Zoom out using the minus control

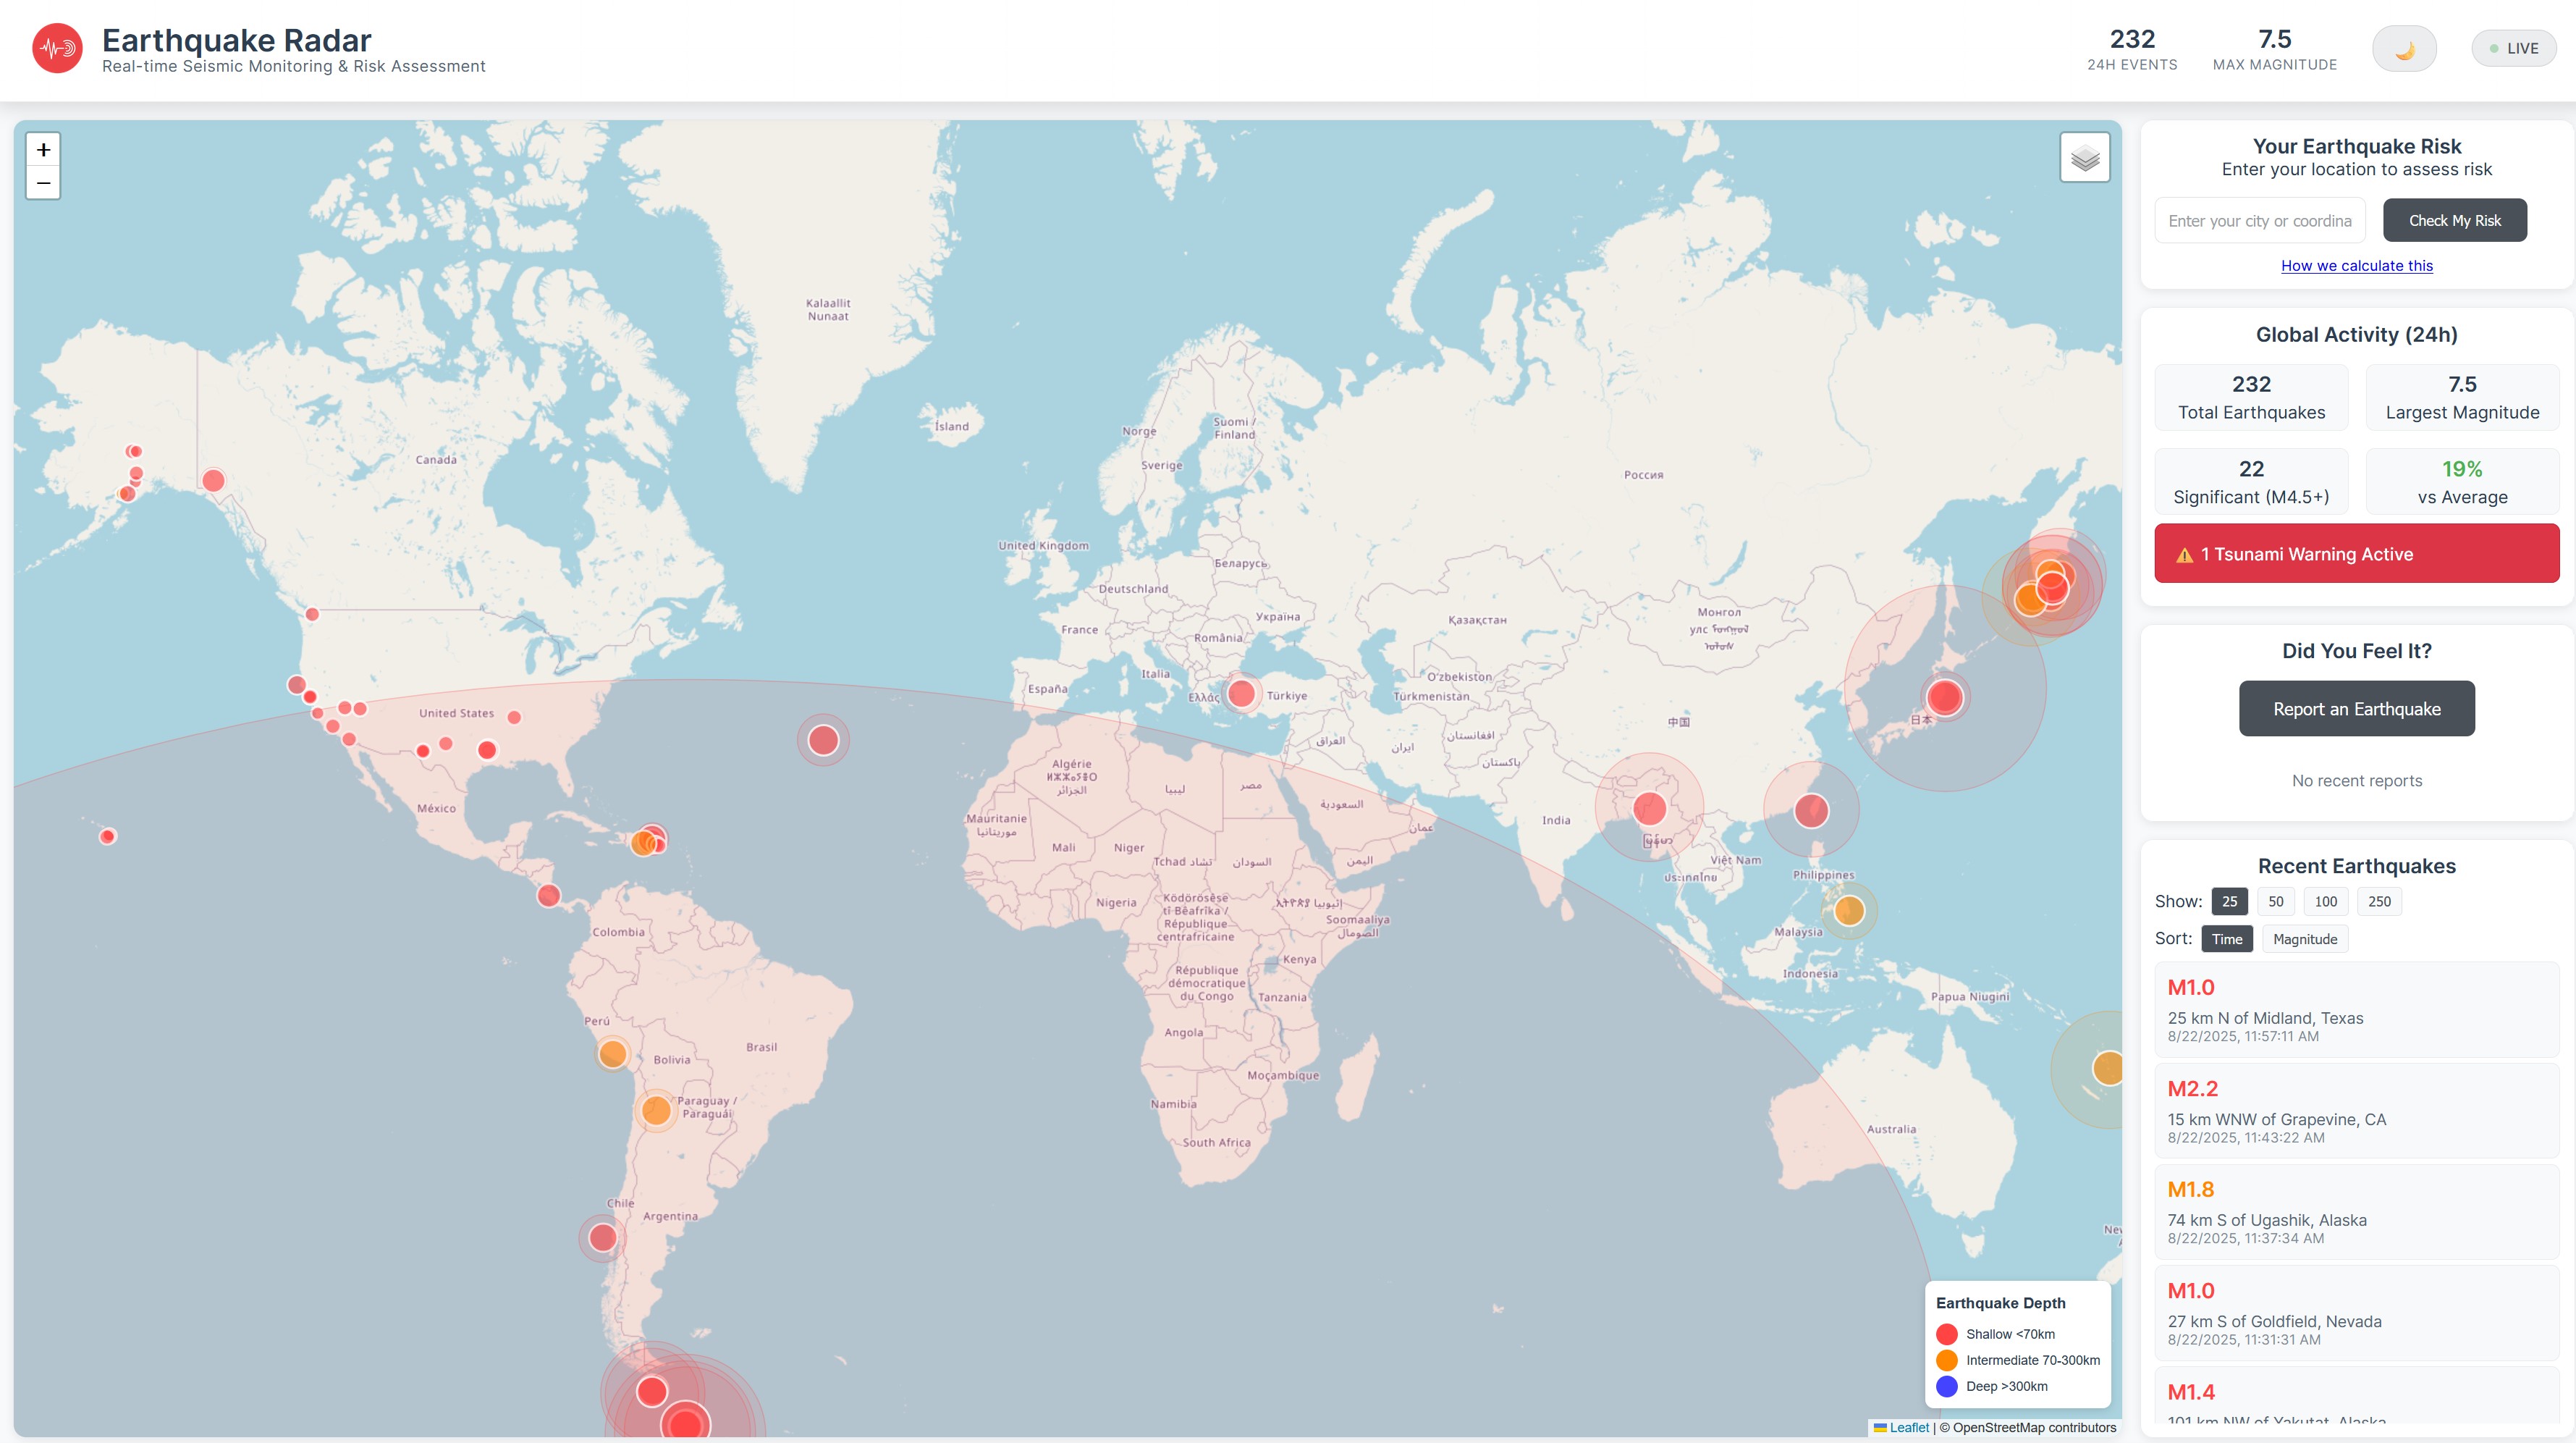(x=43, y=183)
